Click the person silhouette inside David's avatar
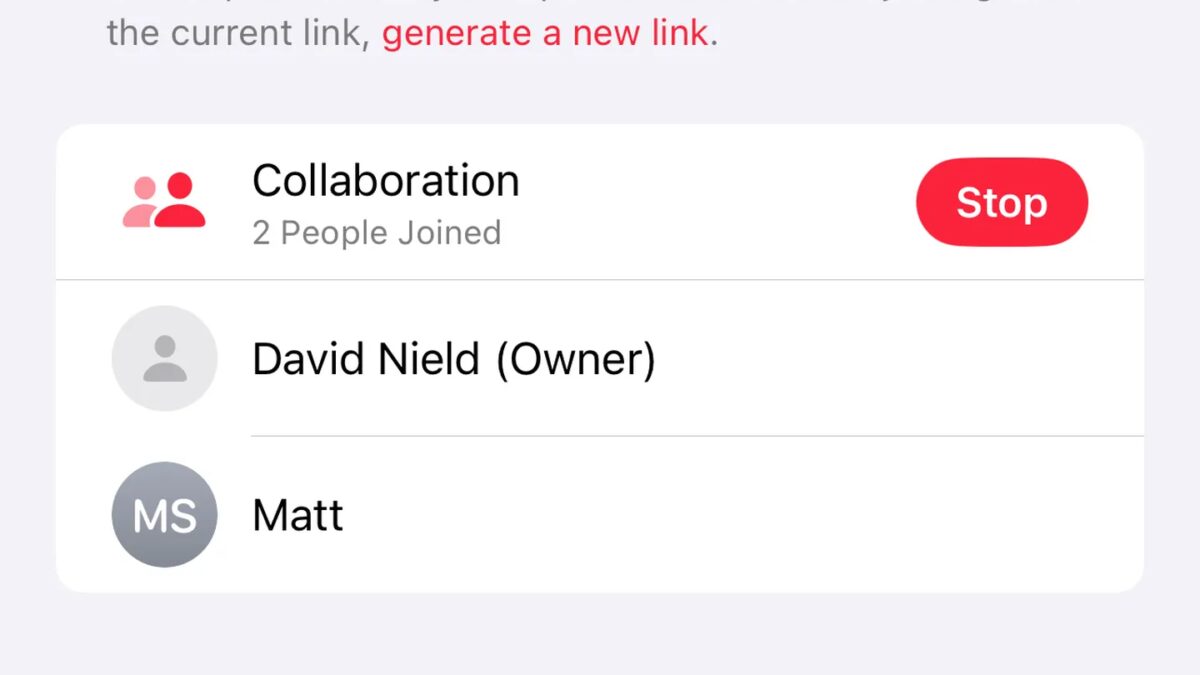 [x=165, y=358]
